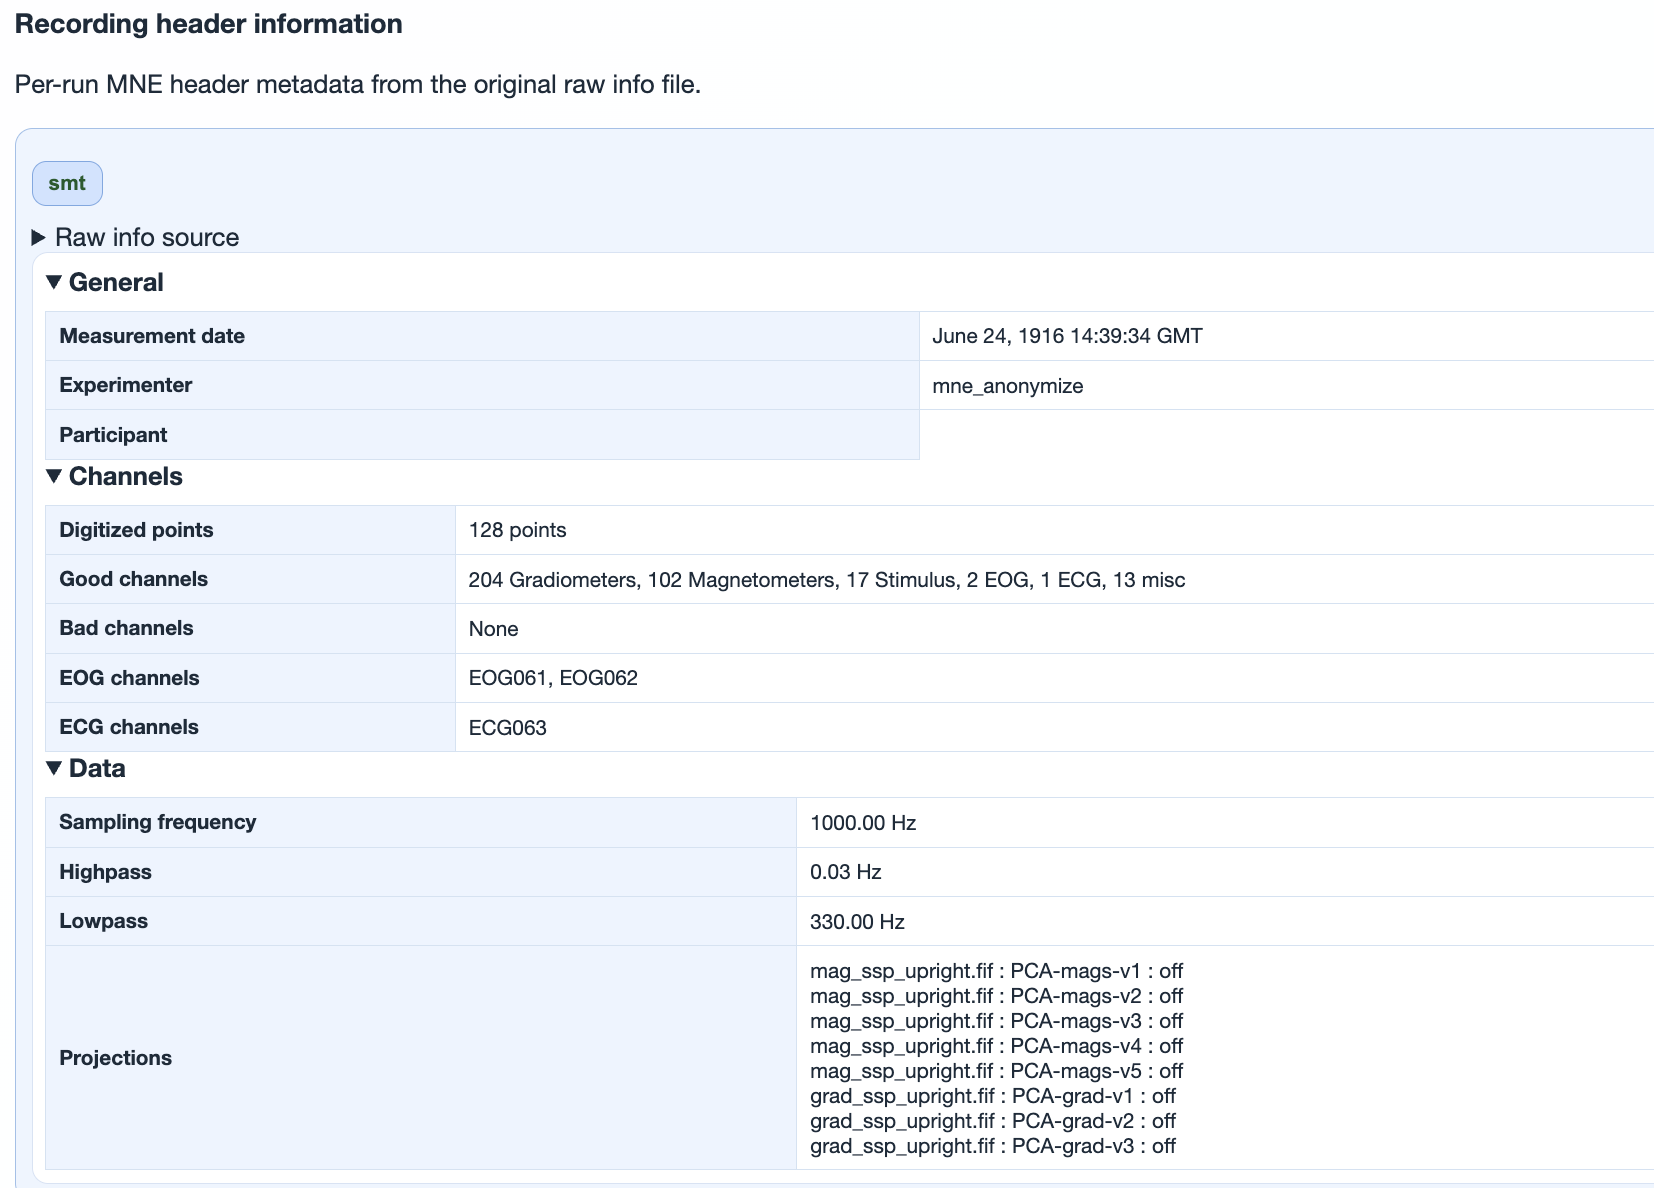
Task: Click the PCA-mags-v1 projection entry
Action: point(995,971)
